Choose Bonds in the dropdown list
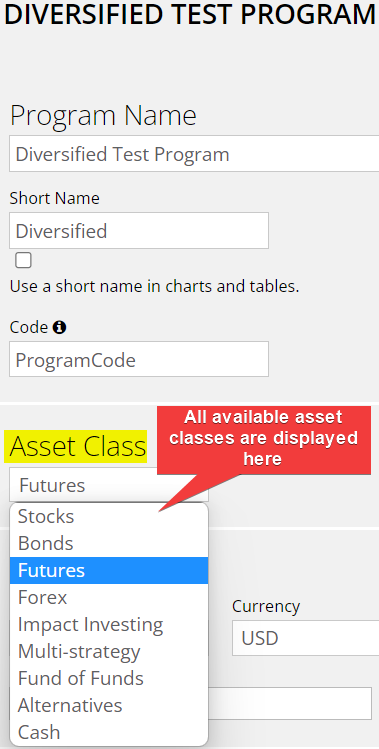 (109, 544)
